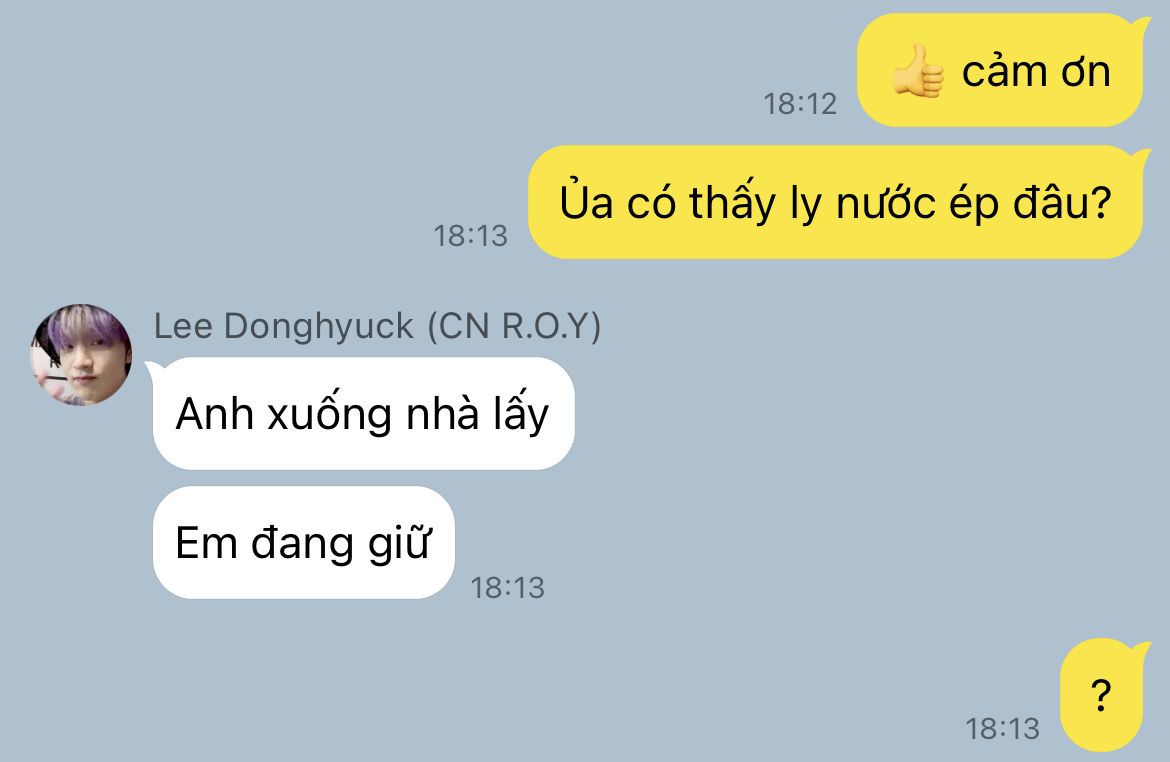This screenshot has height=762, width=1170.
Task: Click the word "đâu?" in the yellow bubble
Action: (1063, 202)
